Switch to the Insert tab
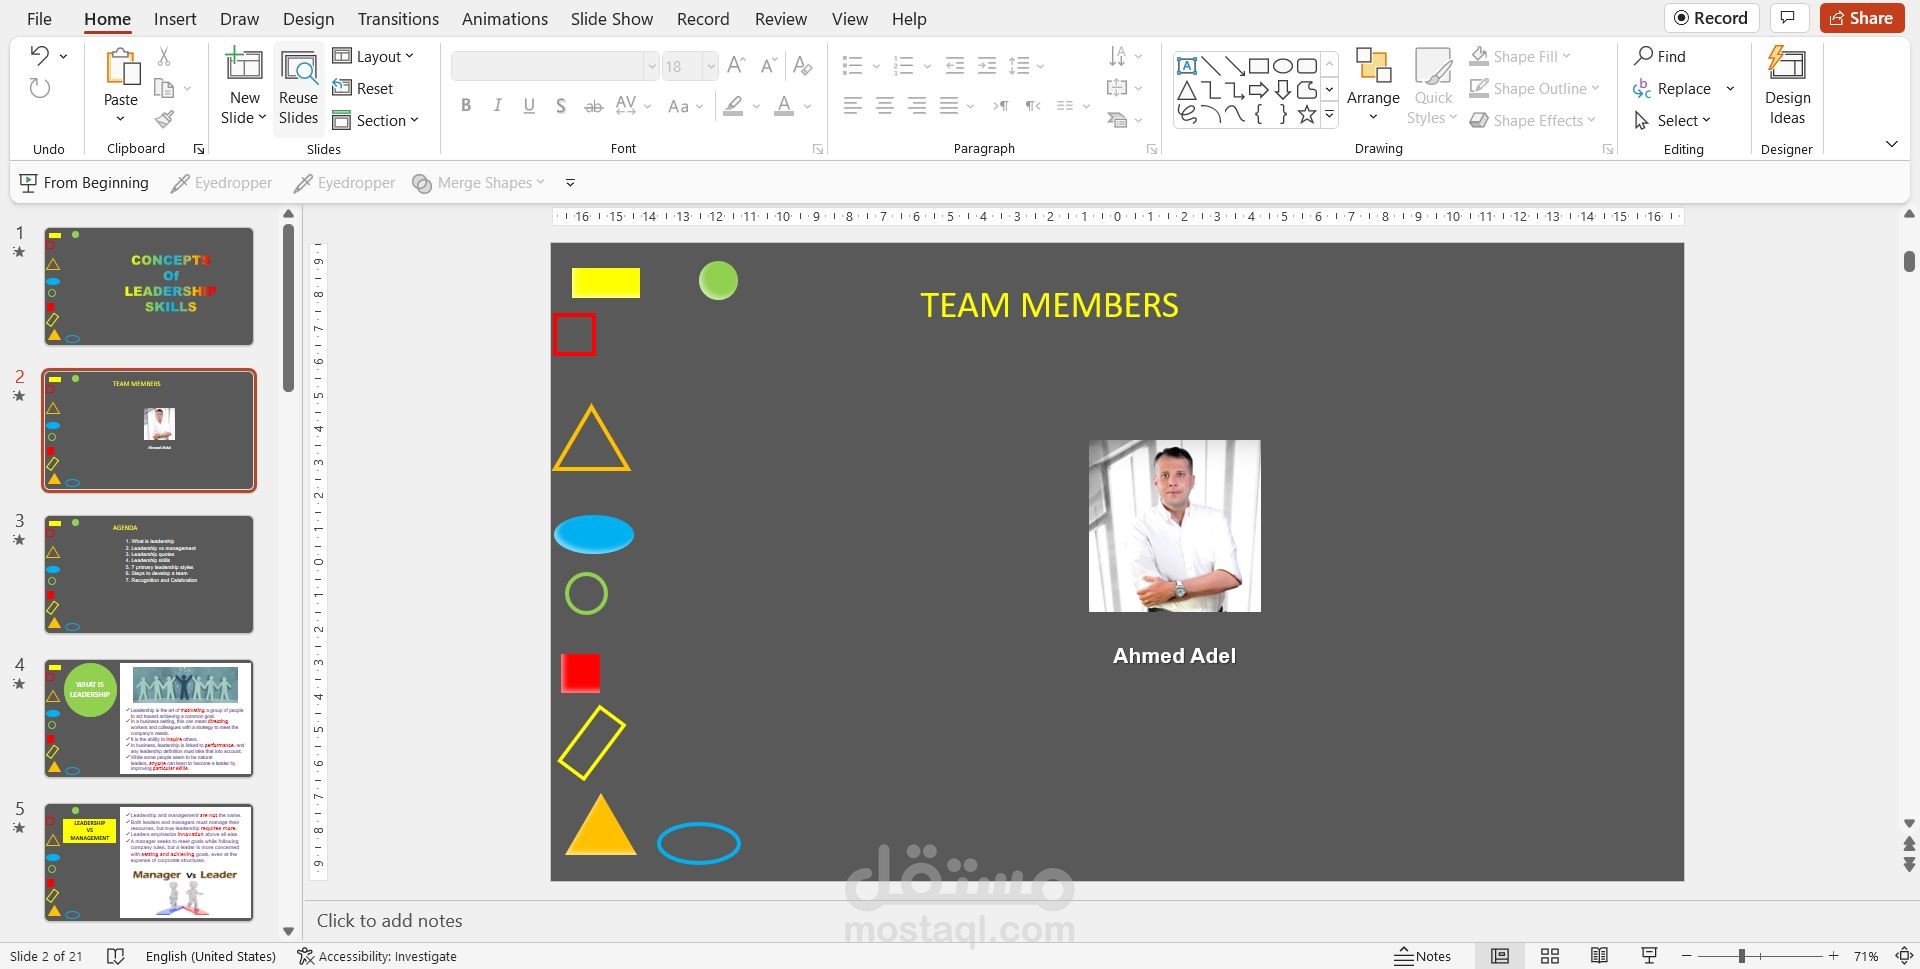The height and width of the screenshot is (969, 1920). [175, 18]
